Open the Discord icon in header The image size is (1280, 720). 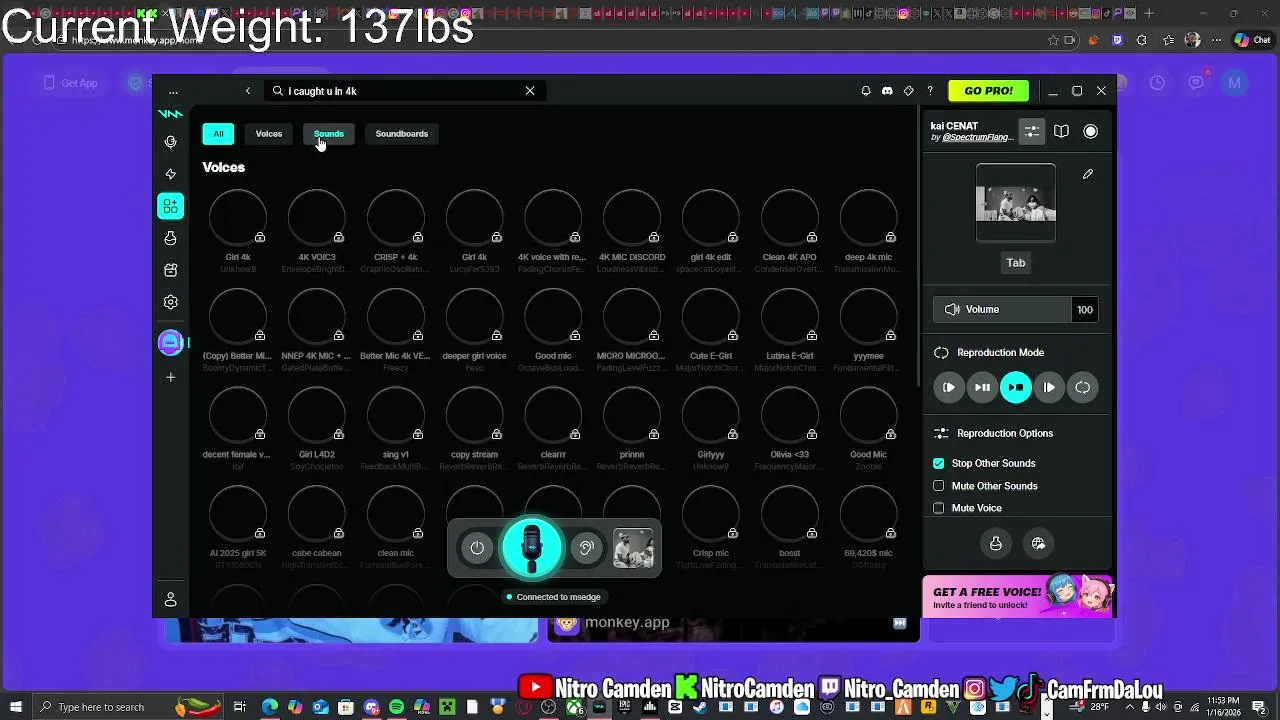pos(887,91)
